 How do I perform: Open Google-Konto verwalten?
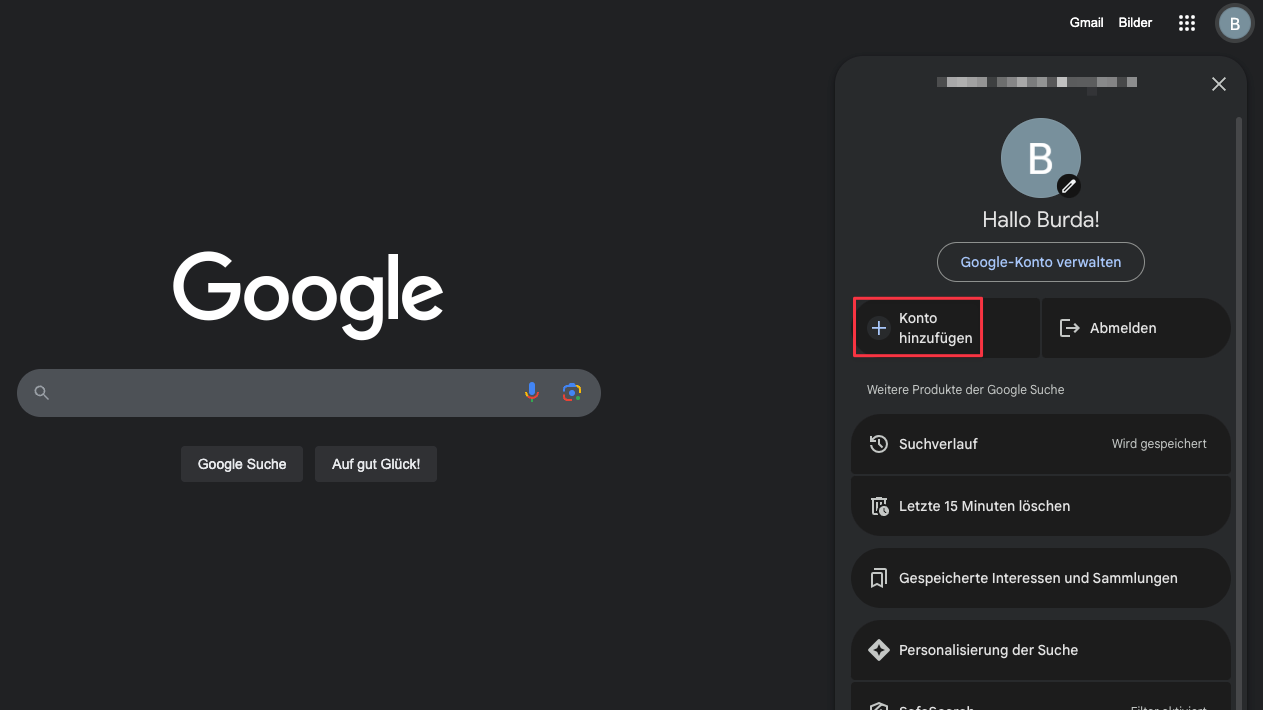(x=1040, y=262)
